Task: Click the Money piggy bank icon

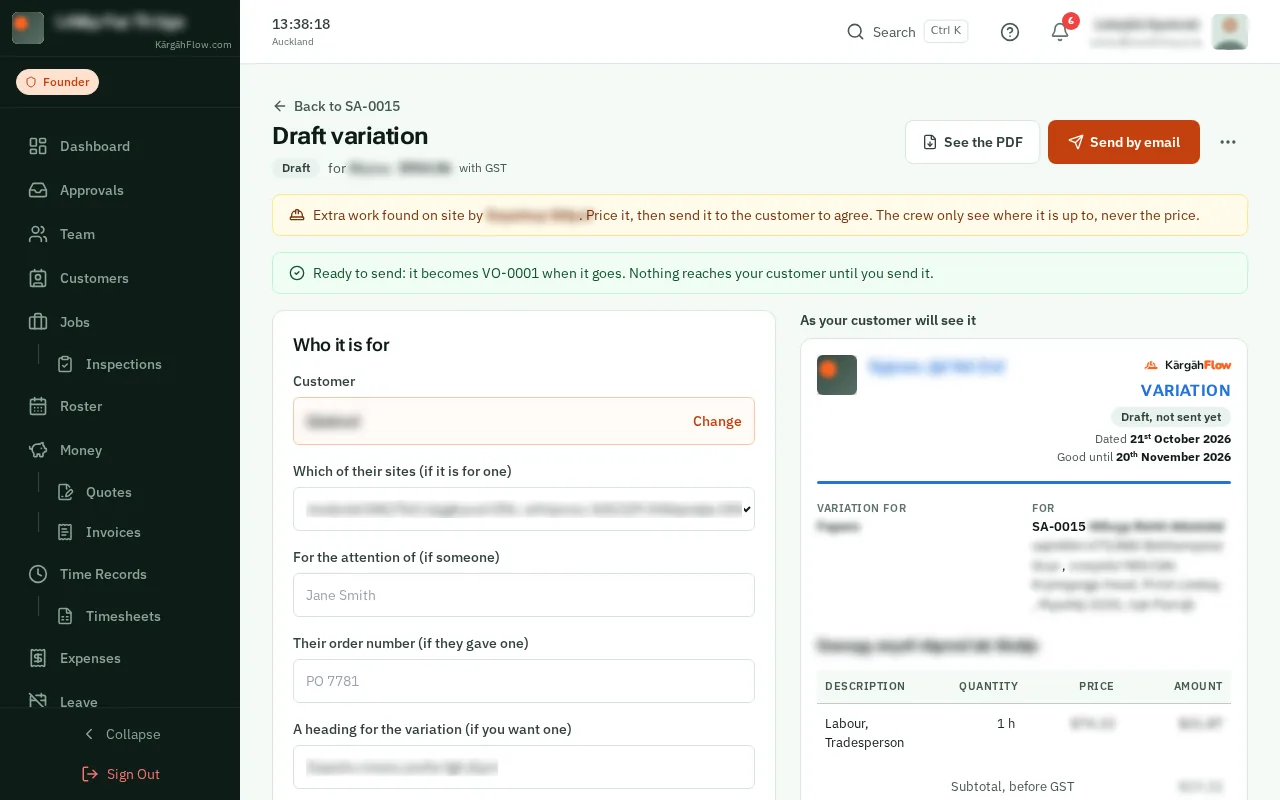Action: tap(38, 450)
